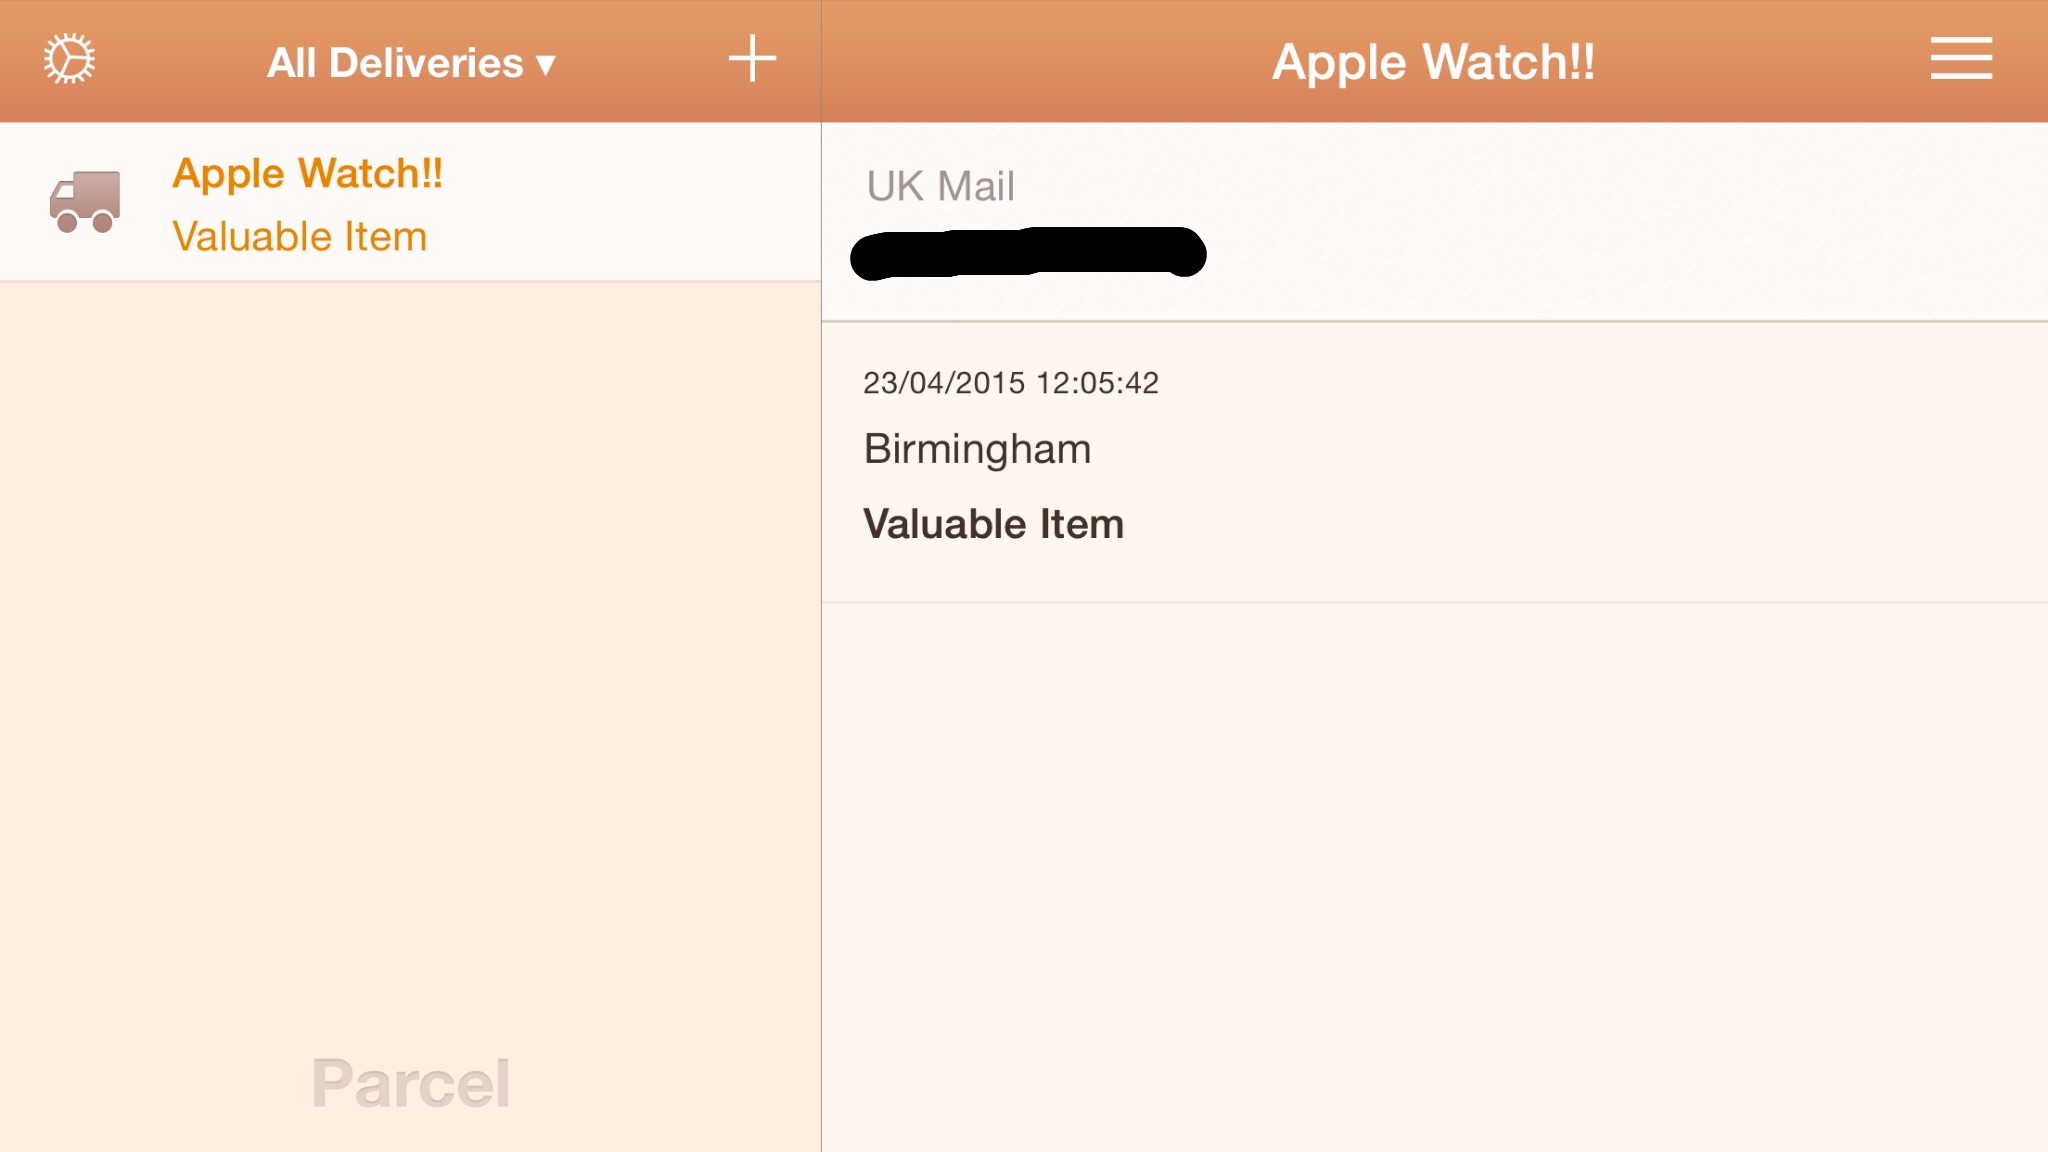Select the Apple Watch!! delivery entry
The height and width of the screenshot is (1152, 2048).
point(410,202)
